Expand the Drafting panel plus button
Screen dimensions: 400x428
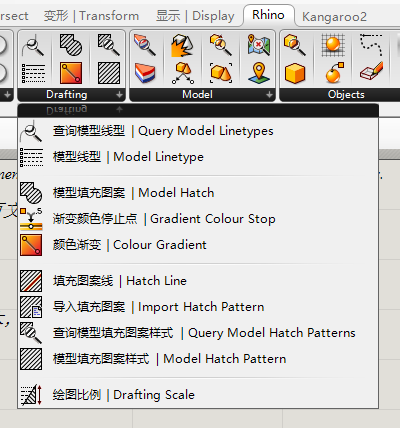pyautogui.click(x=119, y=95)
